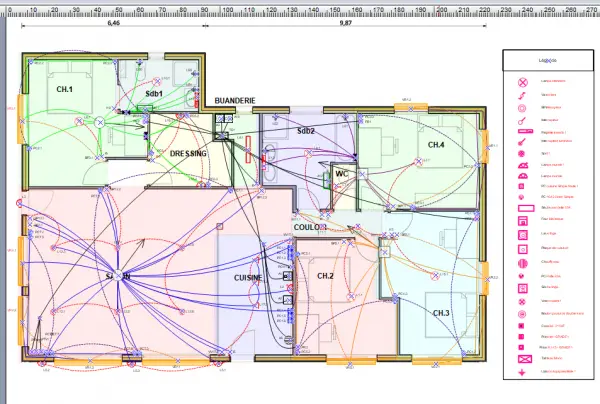This screenshot has width=600, height=404.
Task: Click the CH.4 bedroom label
Action: (x=436, y=145)
